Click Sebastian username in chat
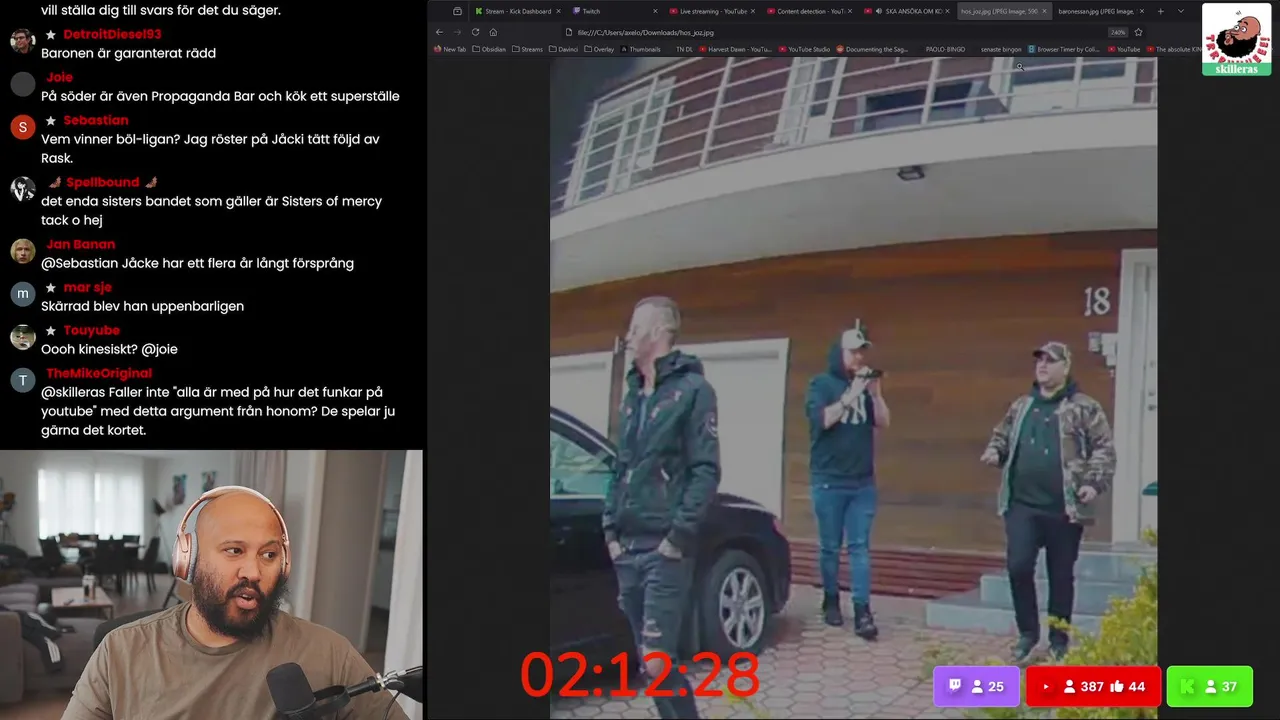1280x720 pixels. click(x=96, y=120)
